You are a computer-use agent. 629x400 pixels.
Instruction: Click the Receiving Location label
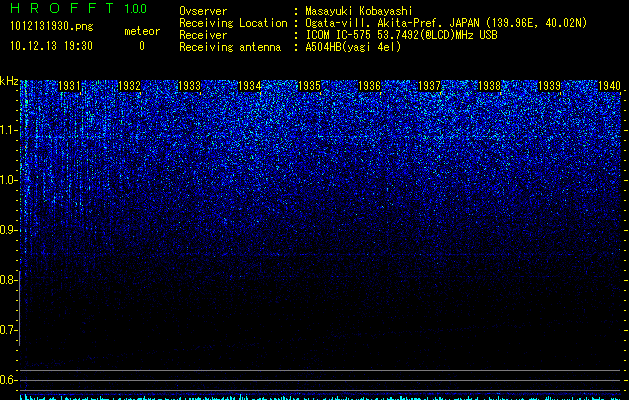tap(233, 23)
